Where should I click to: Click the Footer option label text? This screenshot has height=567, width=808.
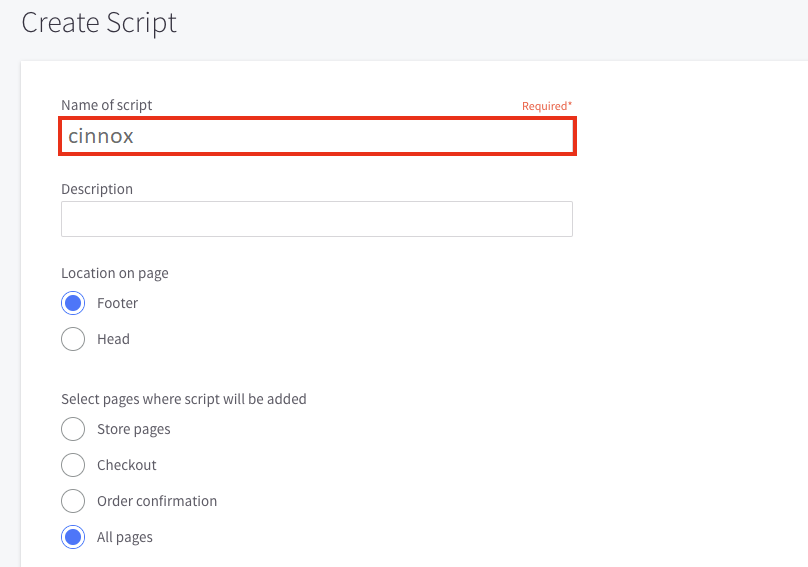117,303
